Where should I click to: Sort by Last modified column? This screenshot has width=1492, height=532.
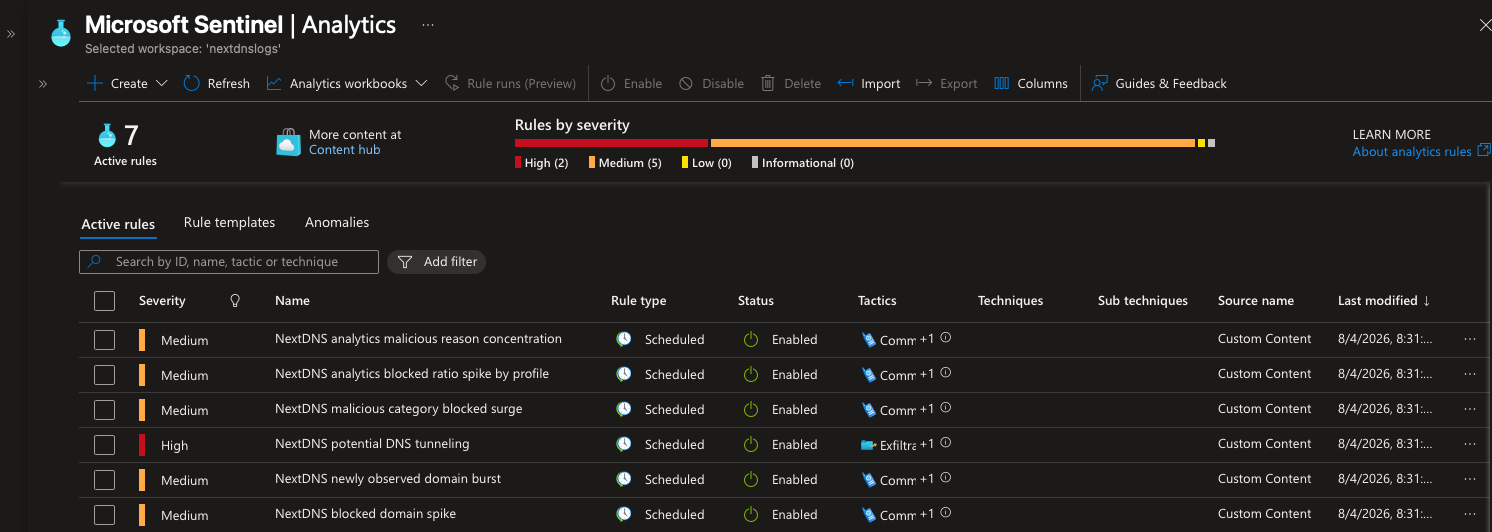1384,301
